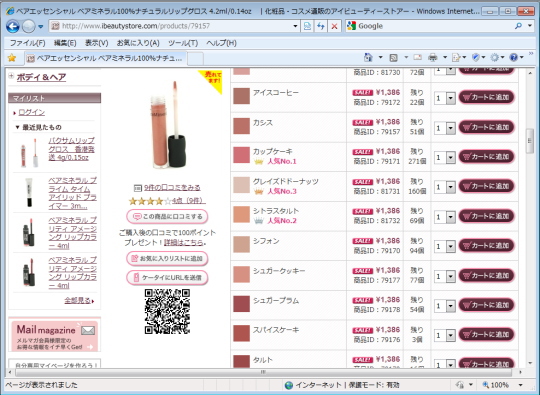Open quantity dropdown for グレイズドドーナッツ
This screenshot has height=395, width=540.
450,187
